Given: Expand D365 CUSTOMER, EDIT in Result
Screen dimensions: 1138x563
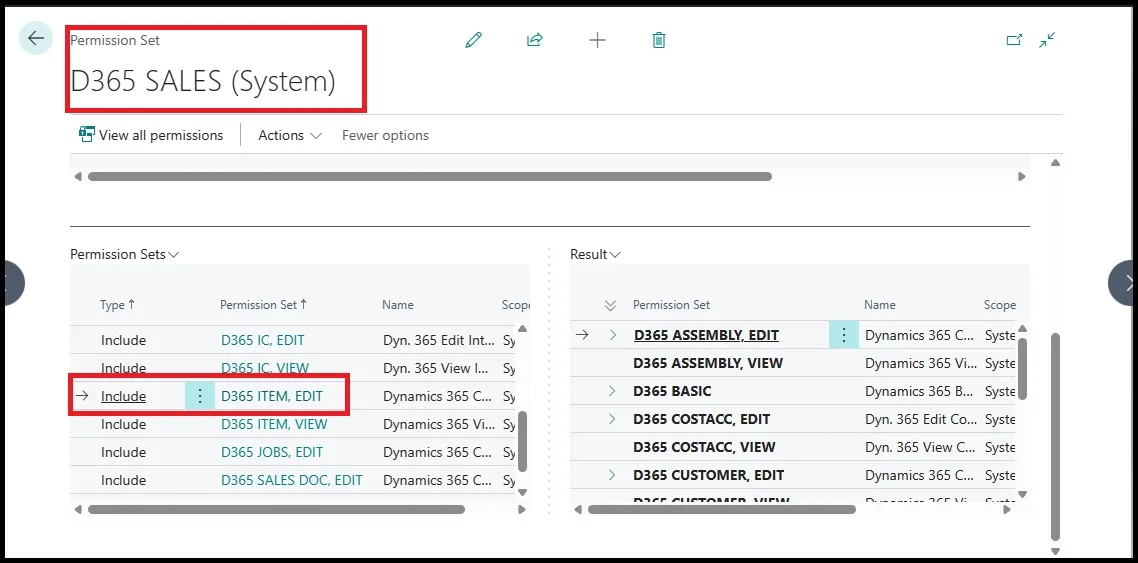Looking at the screenshot, I should [x=613, y=475].
